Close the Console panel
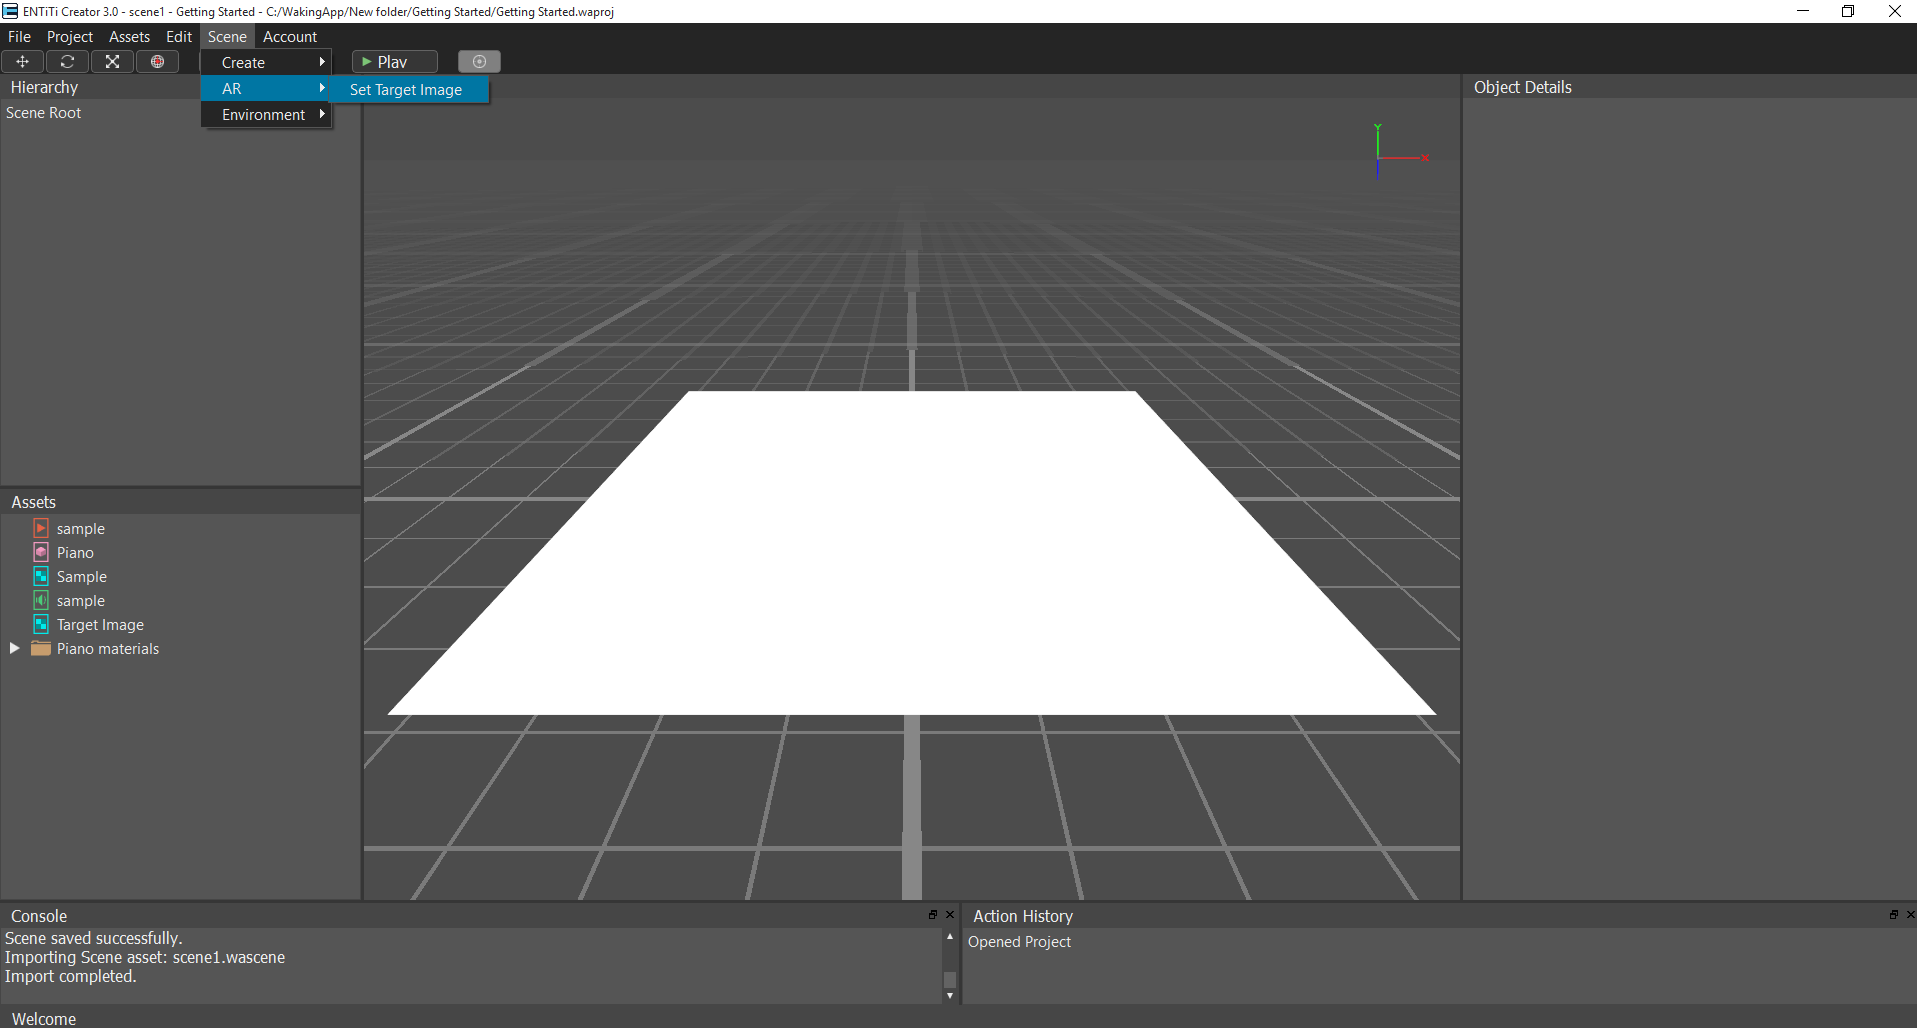1917x1028 pixels. [950, 914]
